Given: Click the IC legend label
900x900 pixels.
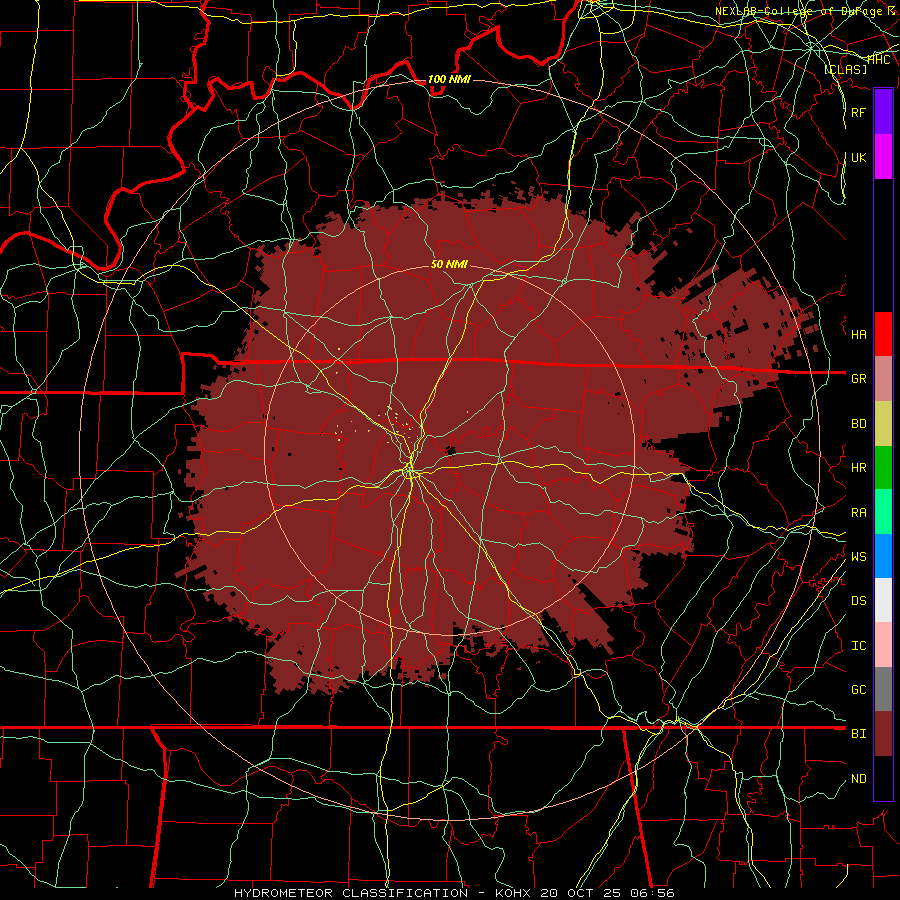Looking at the screenshot, I should (x=858, y=646).
